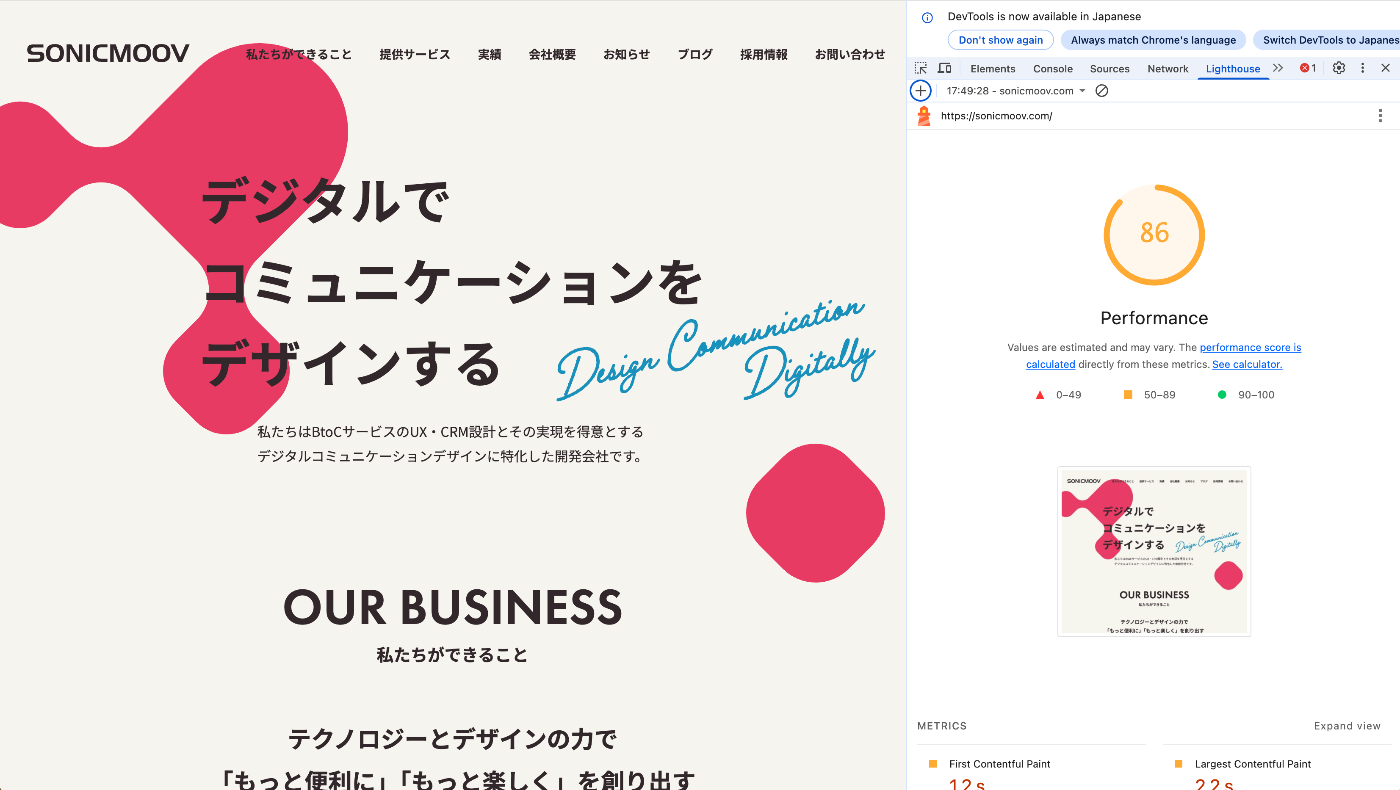Open the See calculator link

[1247, 364]
